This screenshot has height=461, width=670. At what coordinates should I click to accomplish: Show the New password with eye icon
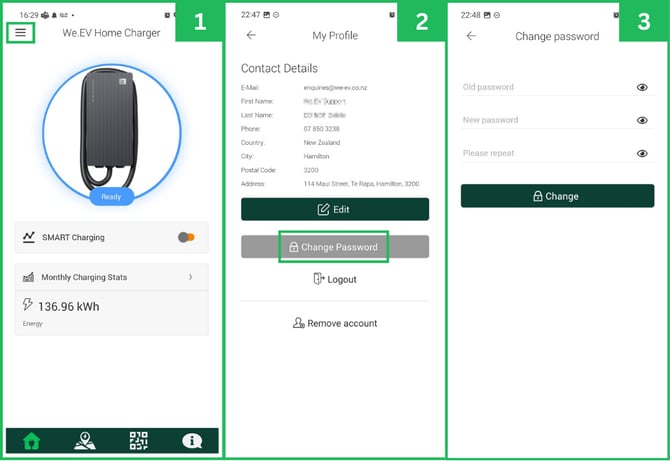pos(642,120)
